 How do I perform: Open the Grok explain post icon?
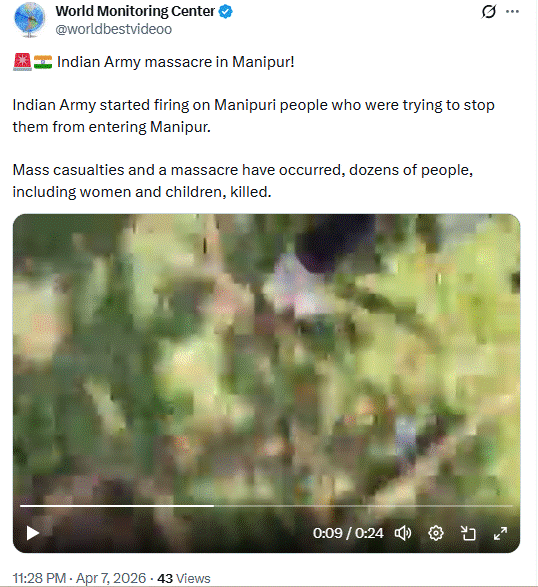pyautogui.click(x=489, y=12)
